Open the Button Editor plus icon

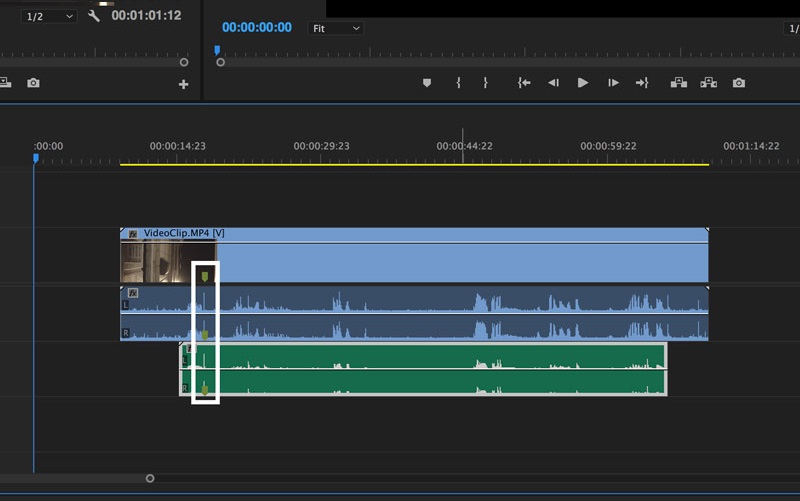point(183,84)
